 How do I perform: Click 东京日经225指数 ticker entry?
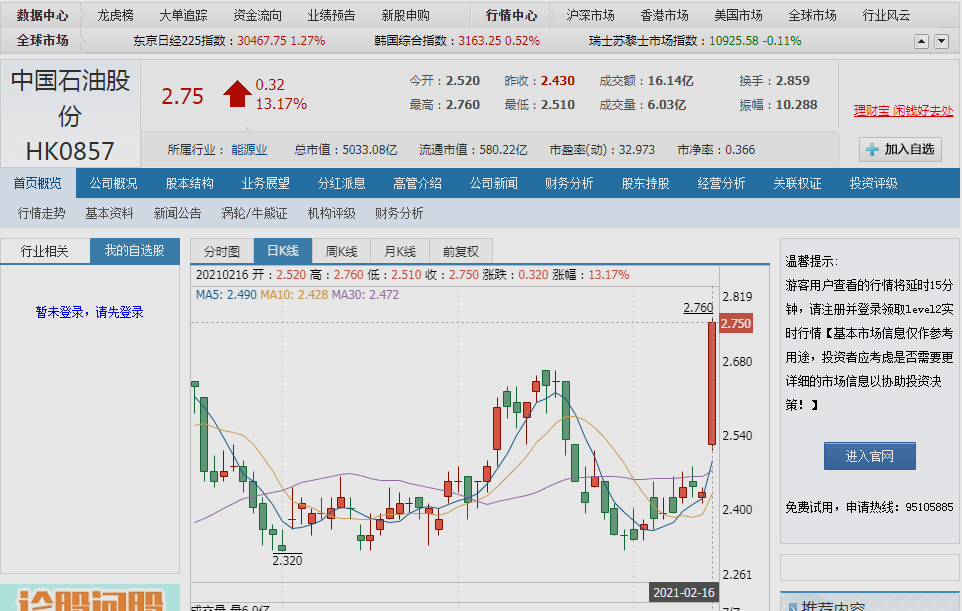(229, 41)
